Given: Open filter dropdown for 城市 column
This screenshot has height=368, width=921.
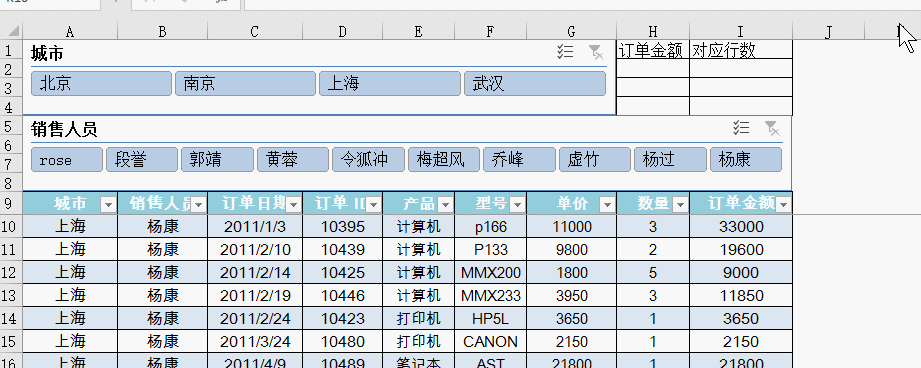Looking at the screenshot, I should [x=108, y=204].
